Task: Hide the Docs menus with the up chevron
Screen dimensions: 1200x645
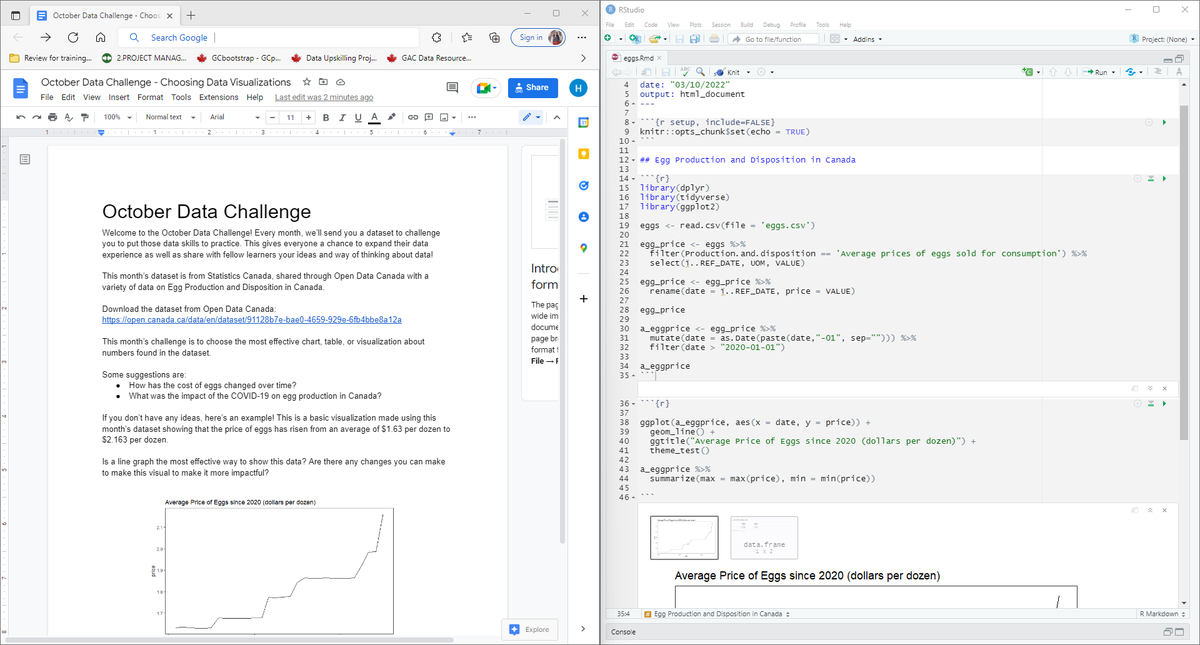Action: click(x=556, y=117)
